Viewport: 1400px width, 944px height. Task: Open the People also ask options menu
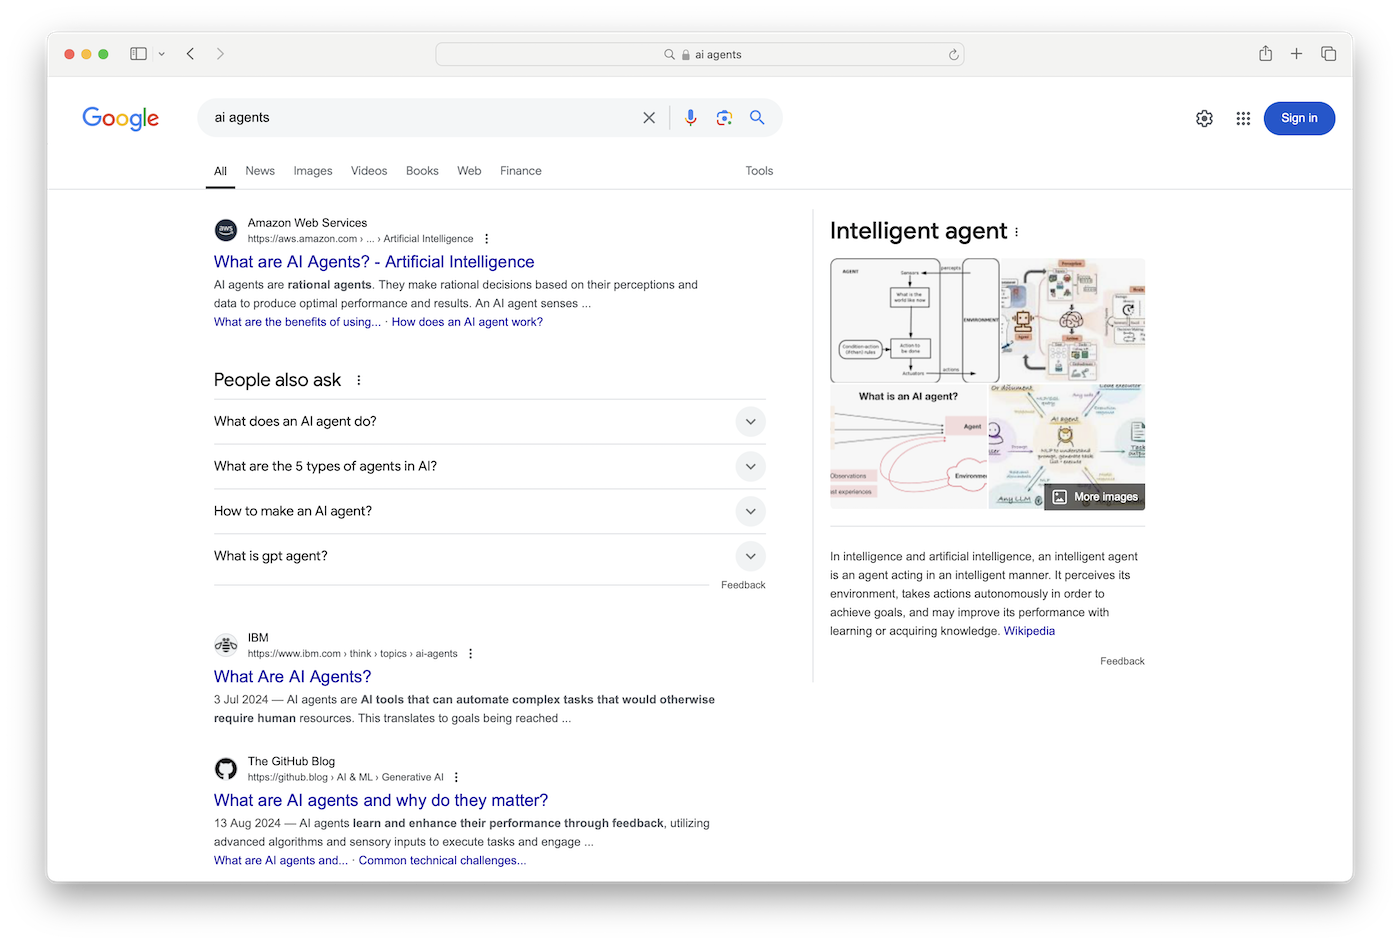click(x=358, y=380)
